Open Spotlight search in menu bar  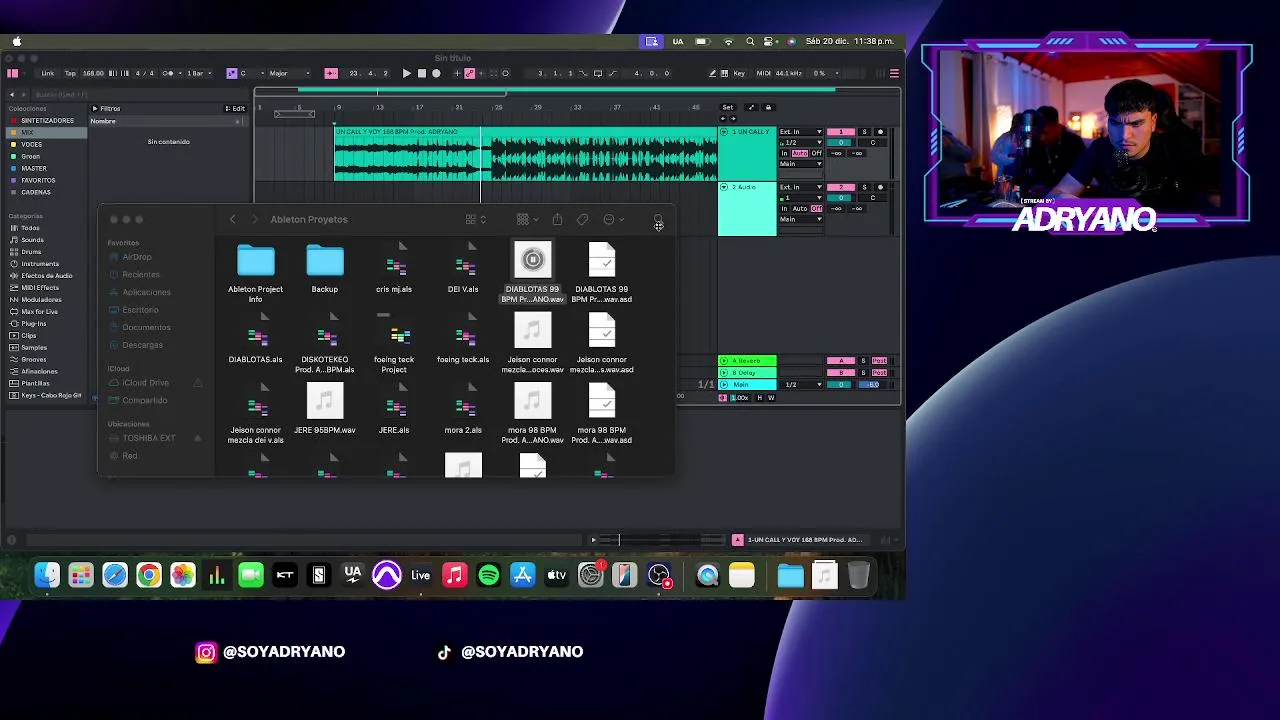coord(750,41)
